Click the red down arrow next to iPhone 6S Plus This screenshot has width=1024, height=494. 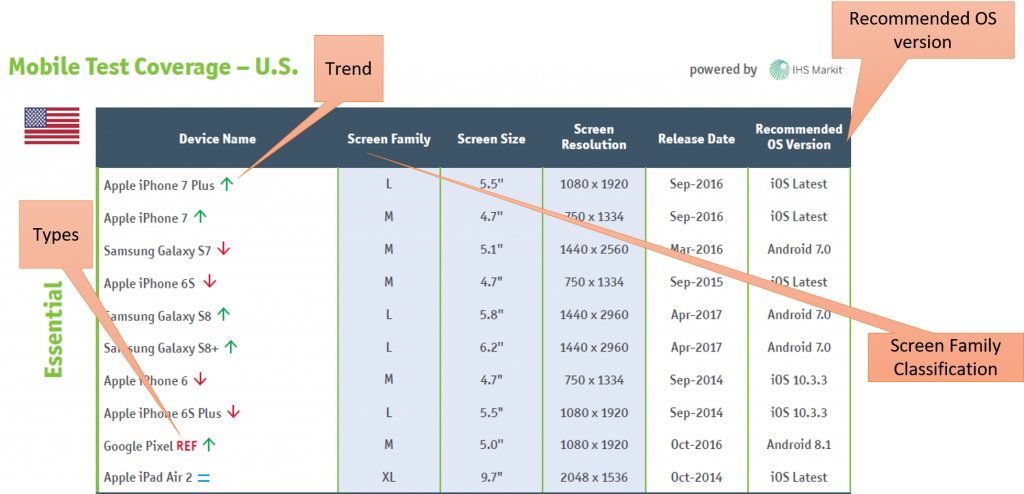coord(234,413)
